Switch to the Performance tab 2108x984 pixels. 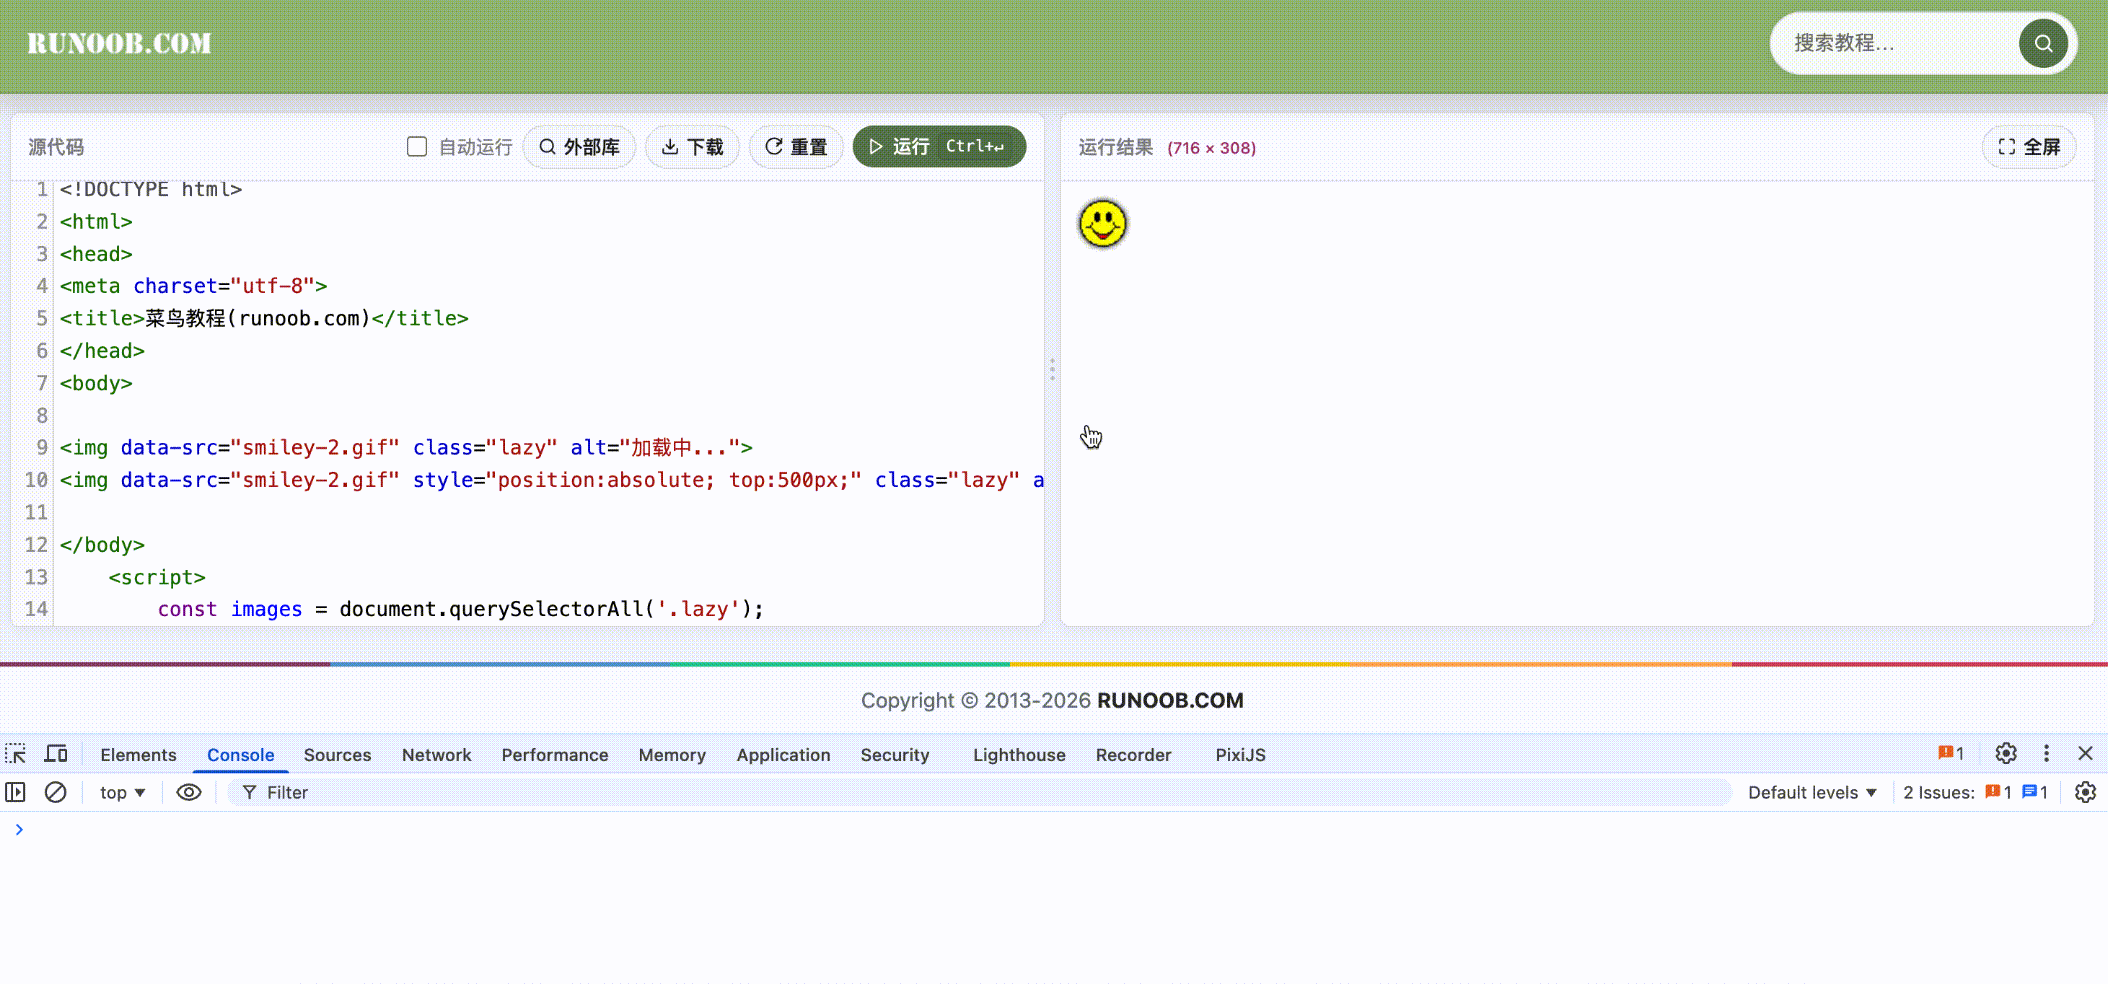(x=555, y=755)
